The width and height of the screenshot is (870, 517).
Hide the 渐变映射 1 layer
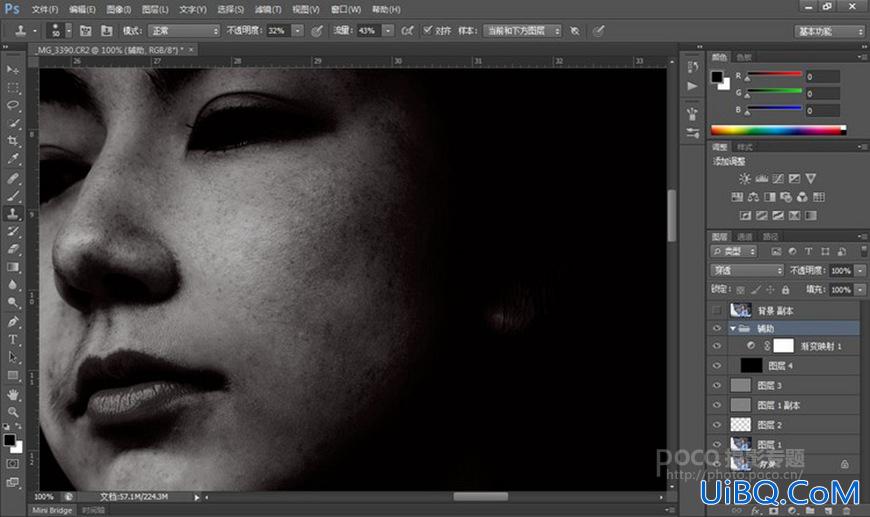(x=717, y=346)
